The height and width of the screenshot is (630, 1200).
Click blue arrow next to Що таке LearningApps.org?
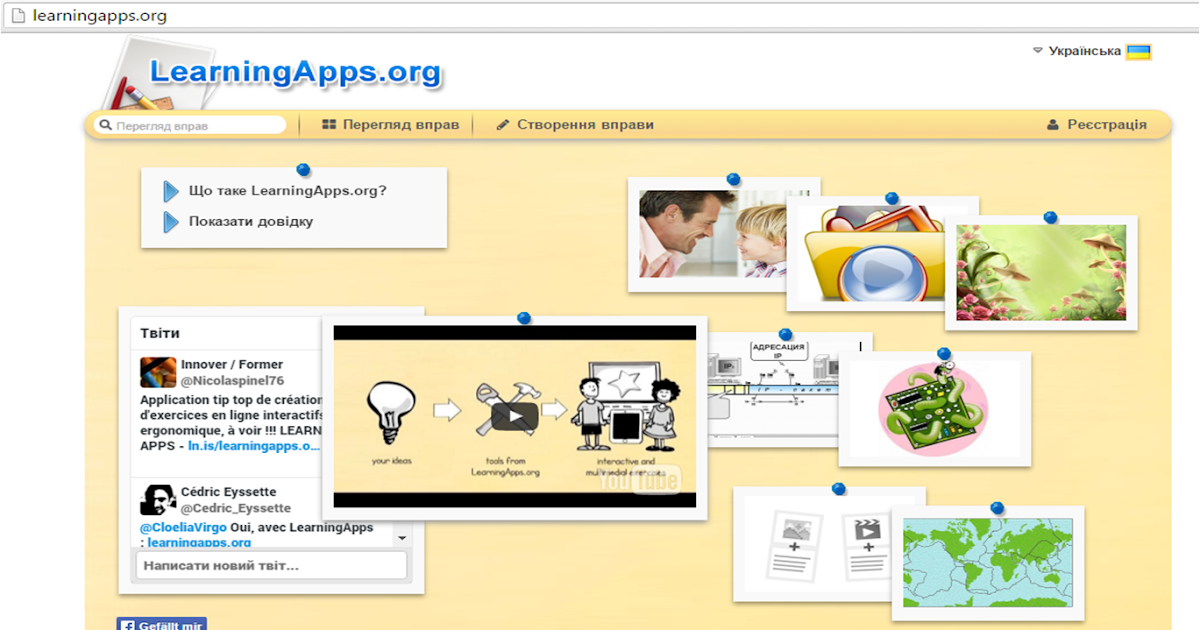click(x=171, y=191)
